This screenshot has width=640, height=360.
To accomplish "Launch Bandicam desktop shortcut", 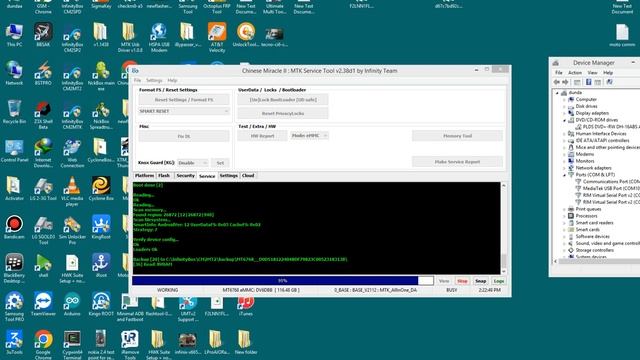I will (14, 227).
